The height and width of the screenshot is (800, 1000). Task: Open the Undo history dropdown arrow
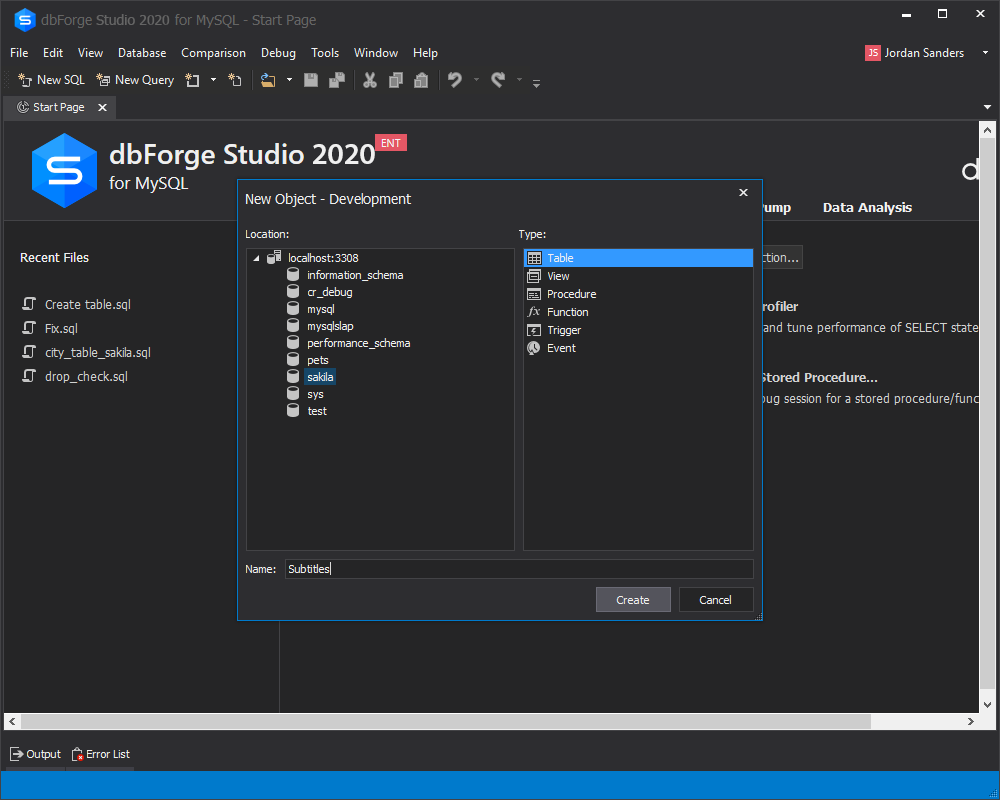point(476,80)
